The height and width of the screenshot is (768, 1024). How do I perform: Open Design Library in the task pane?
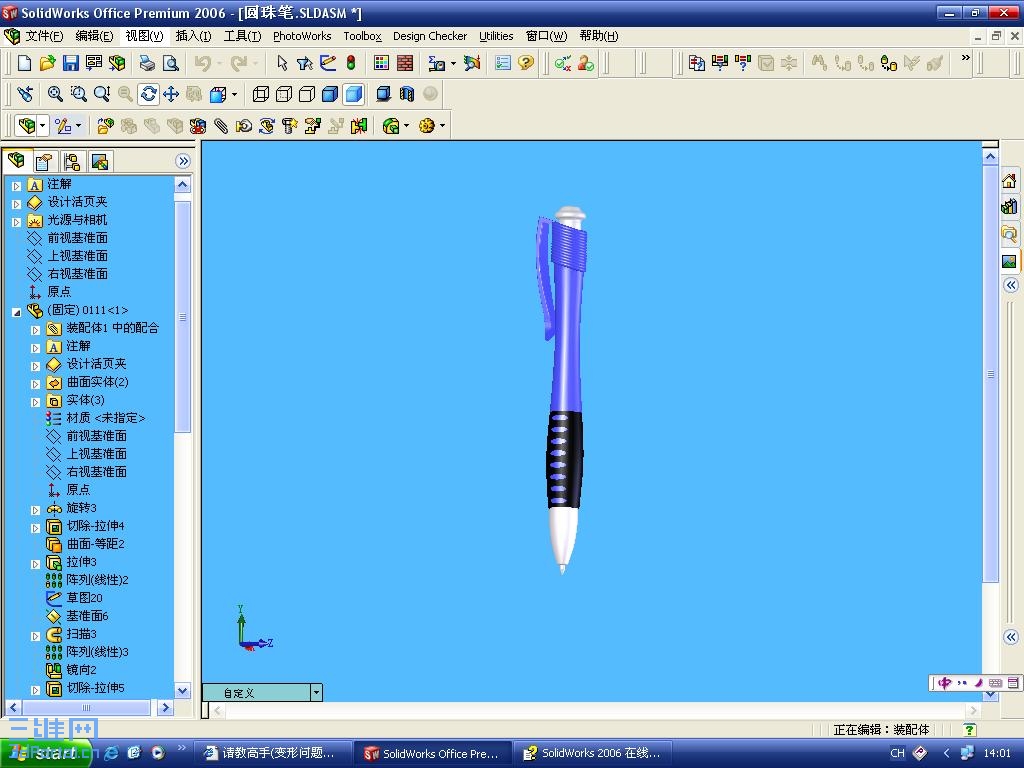click(x=1010, y=207)
